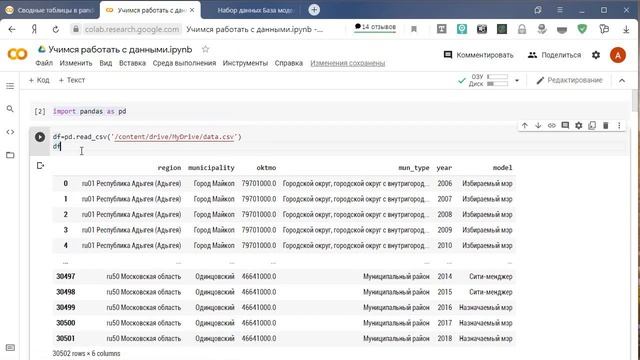The height and width of the screenshot is (360, 640).
Task: Go to Colab home logo
Action: point(17,54)
